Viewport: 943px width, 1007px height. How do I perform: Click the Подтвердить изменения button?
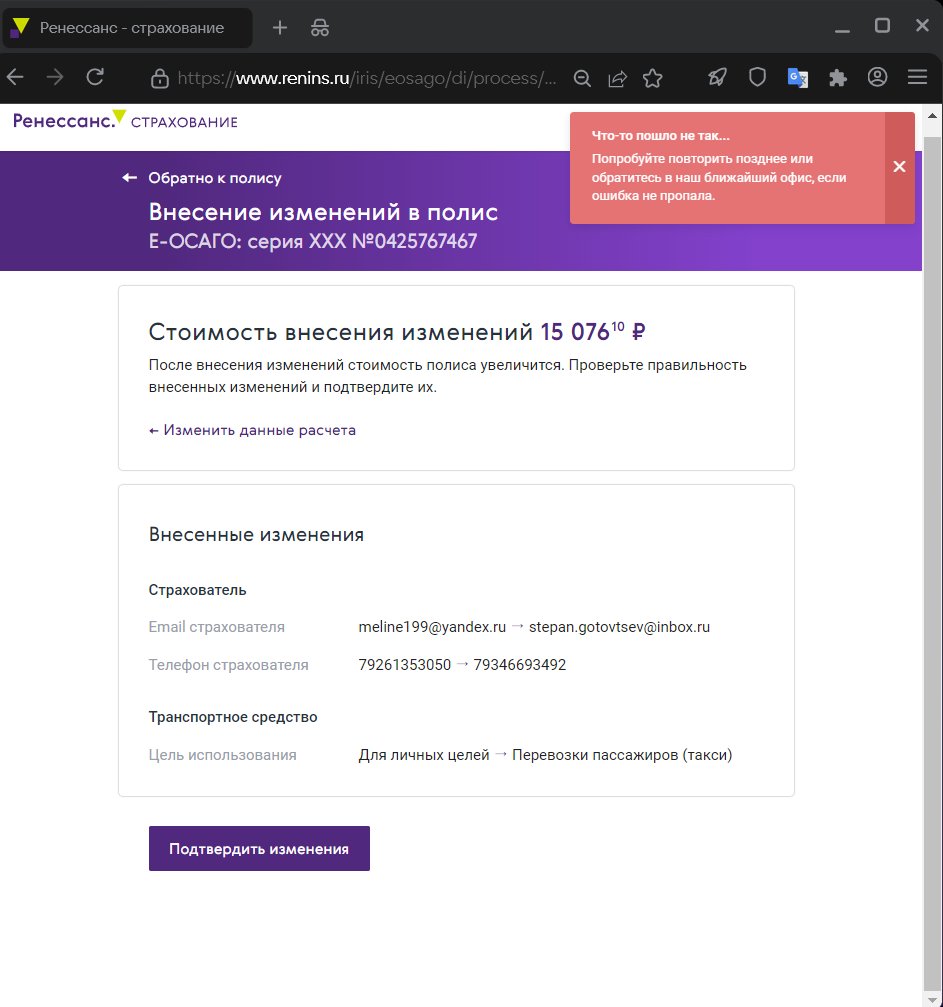tap(259, 849)
